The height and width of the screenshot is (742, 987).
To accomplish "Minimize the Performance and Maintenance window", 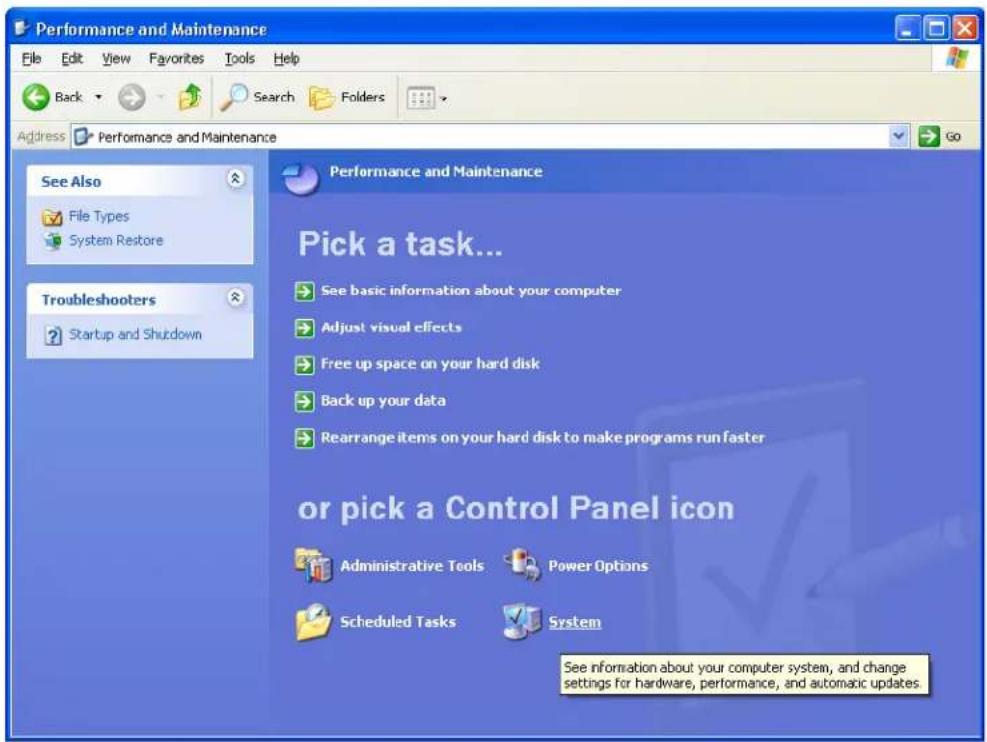I will 907,28.
